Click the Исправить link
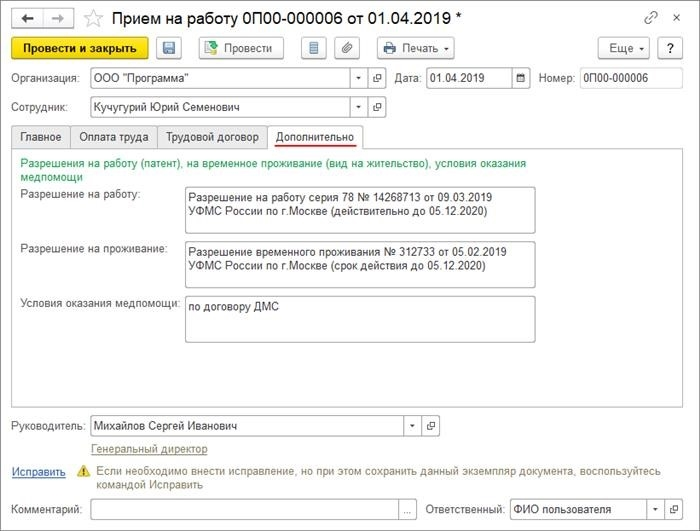 point(38,472)
